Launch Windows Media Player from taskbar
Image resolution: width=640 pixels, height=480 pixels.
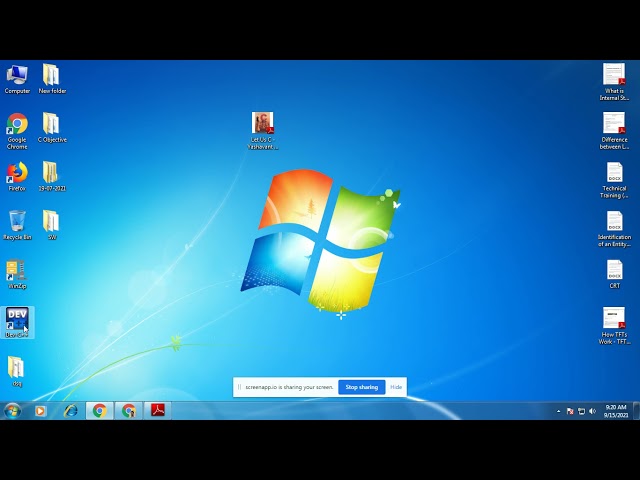pos(40,411)
